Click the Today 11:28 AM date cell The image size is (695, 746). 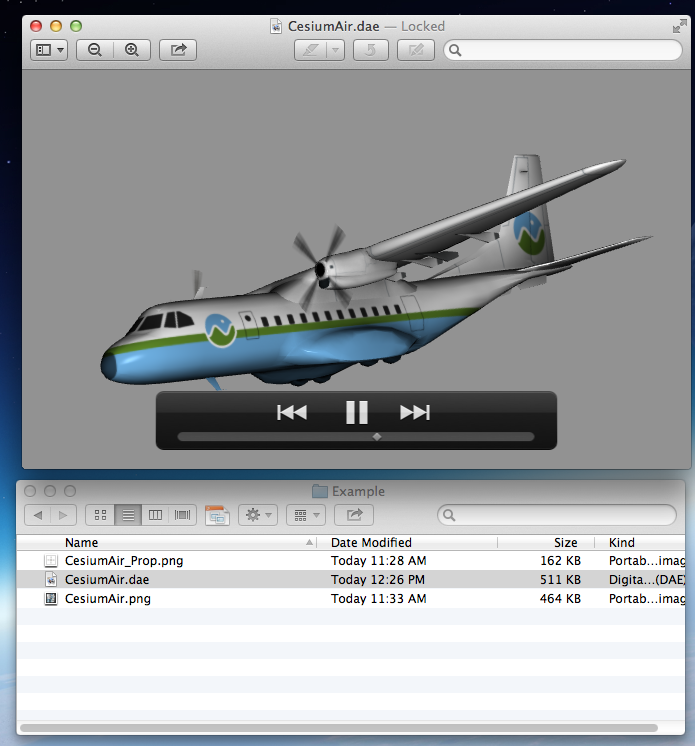click(x=379, y=560)
